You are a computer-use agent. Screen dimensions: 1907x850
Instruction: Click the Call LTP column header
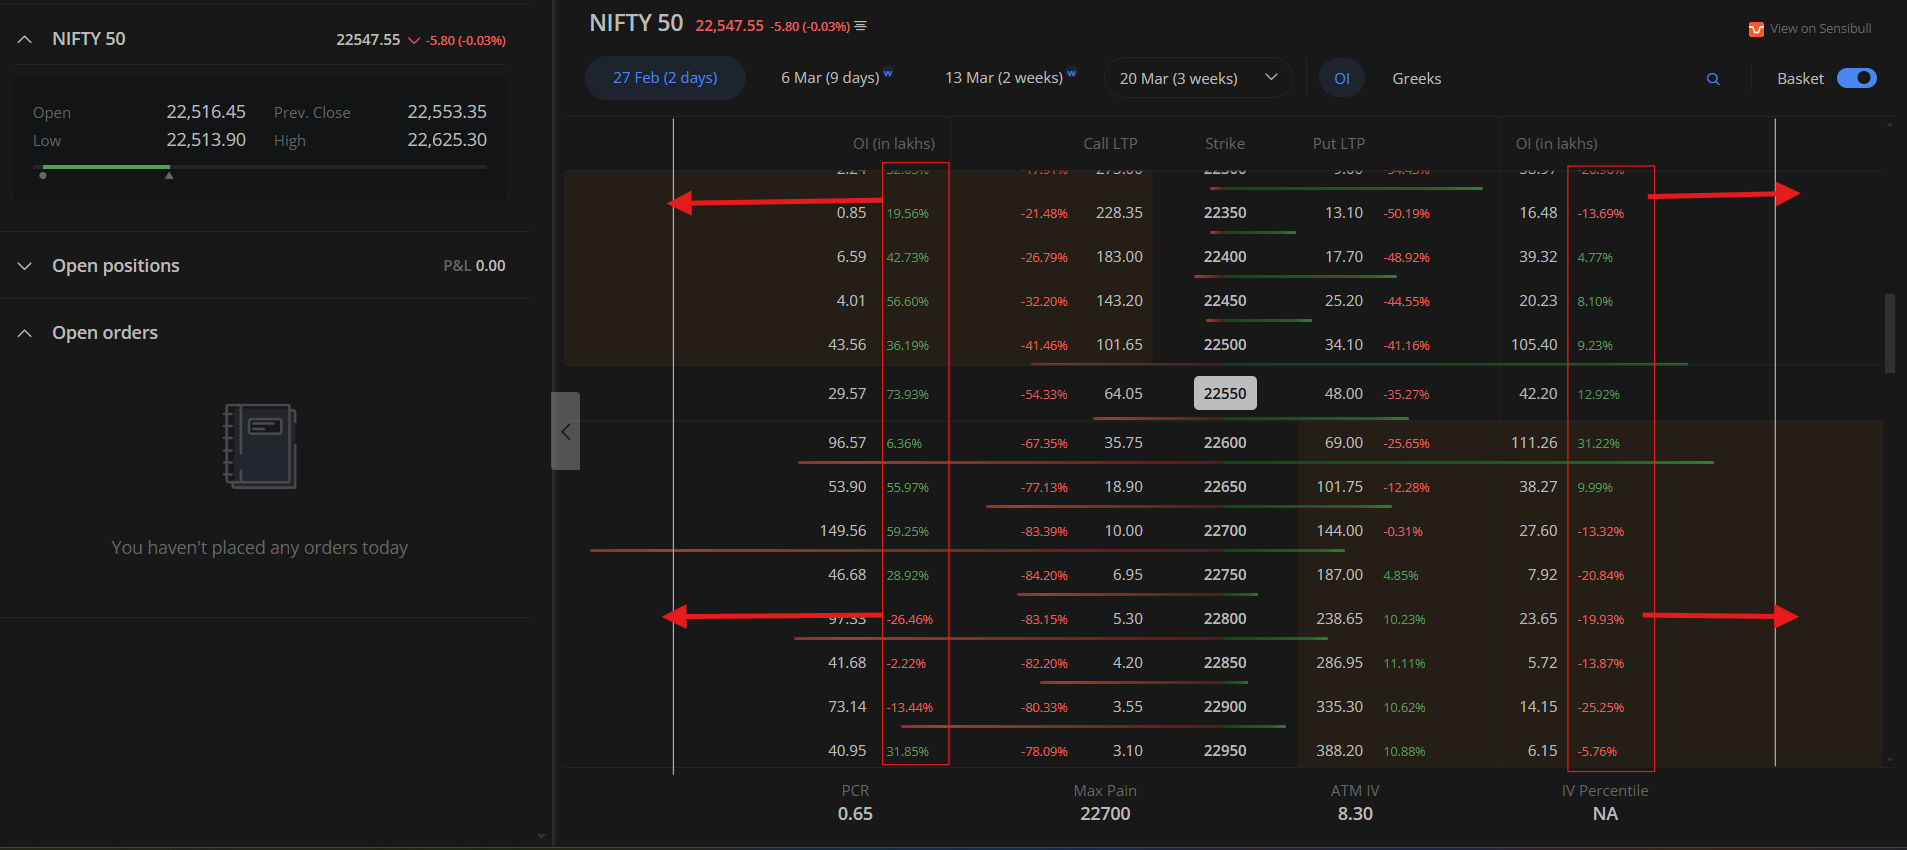(1110, 144)
